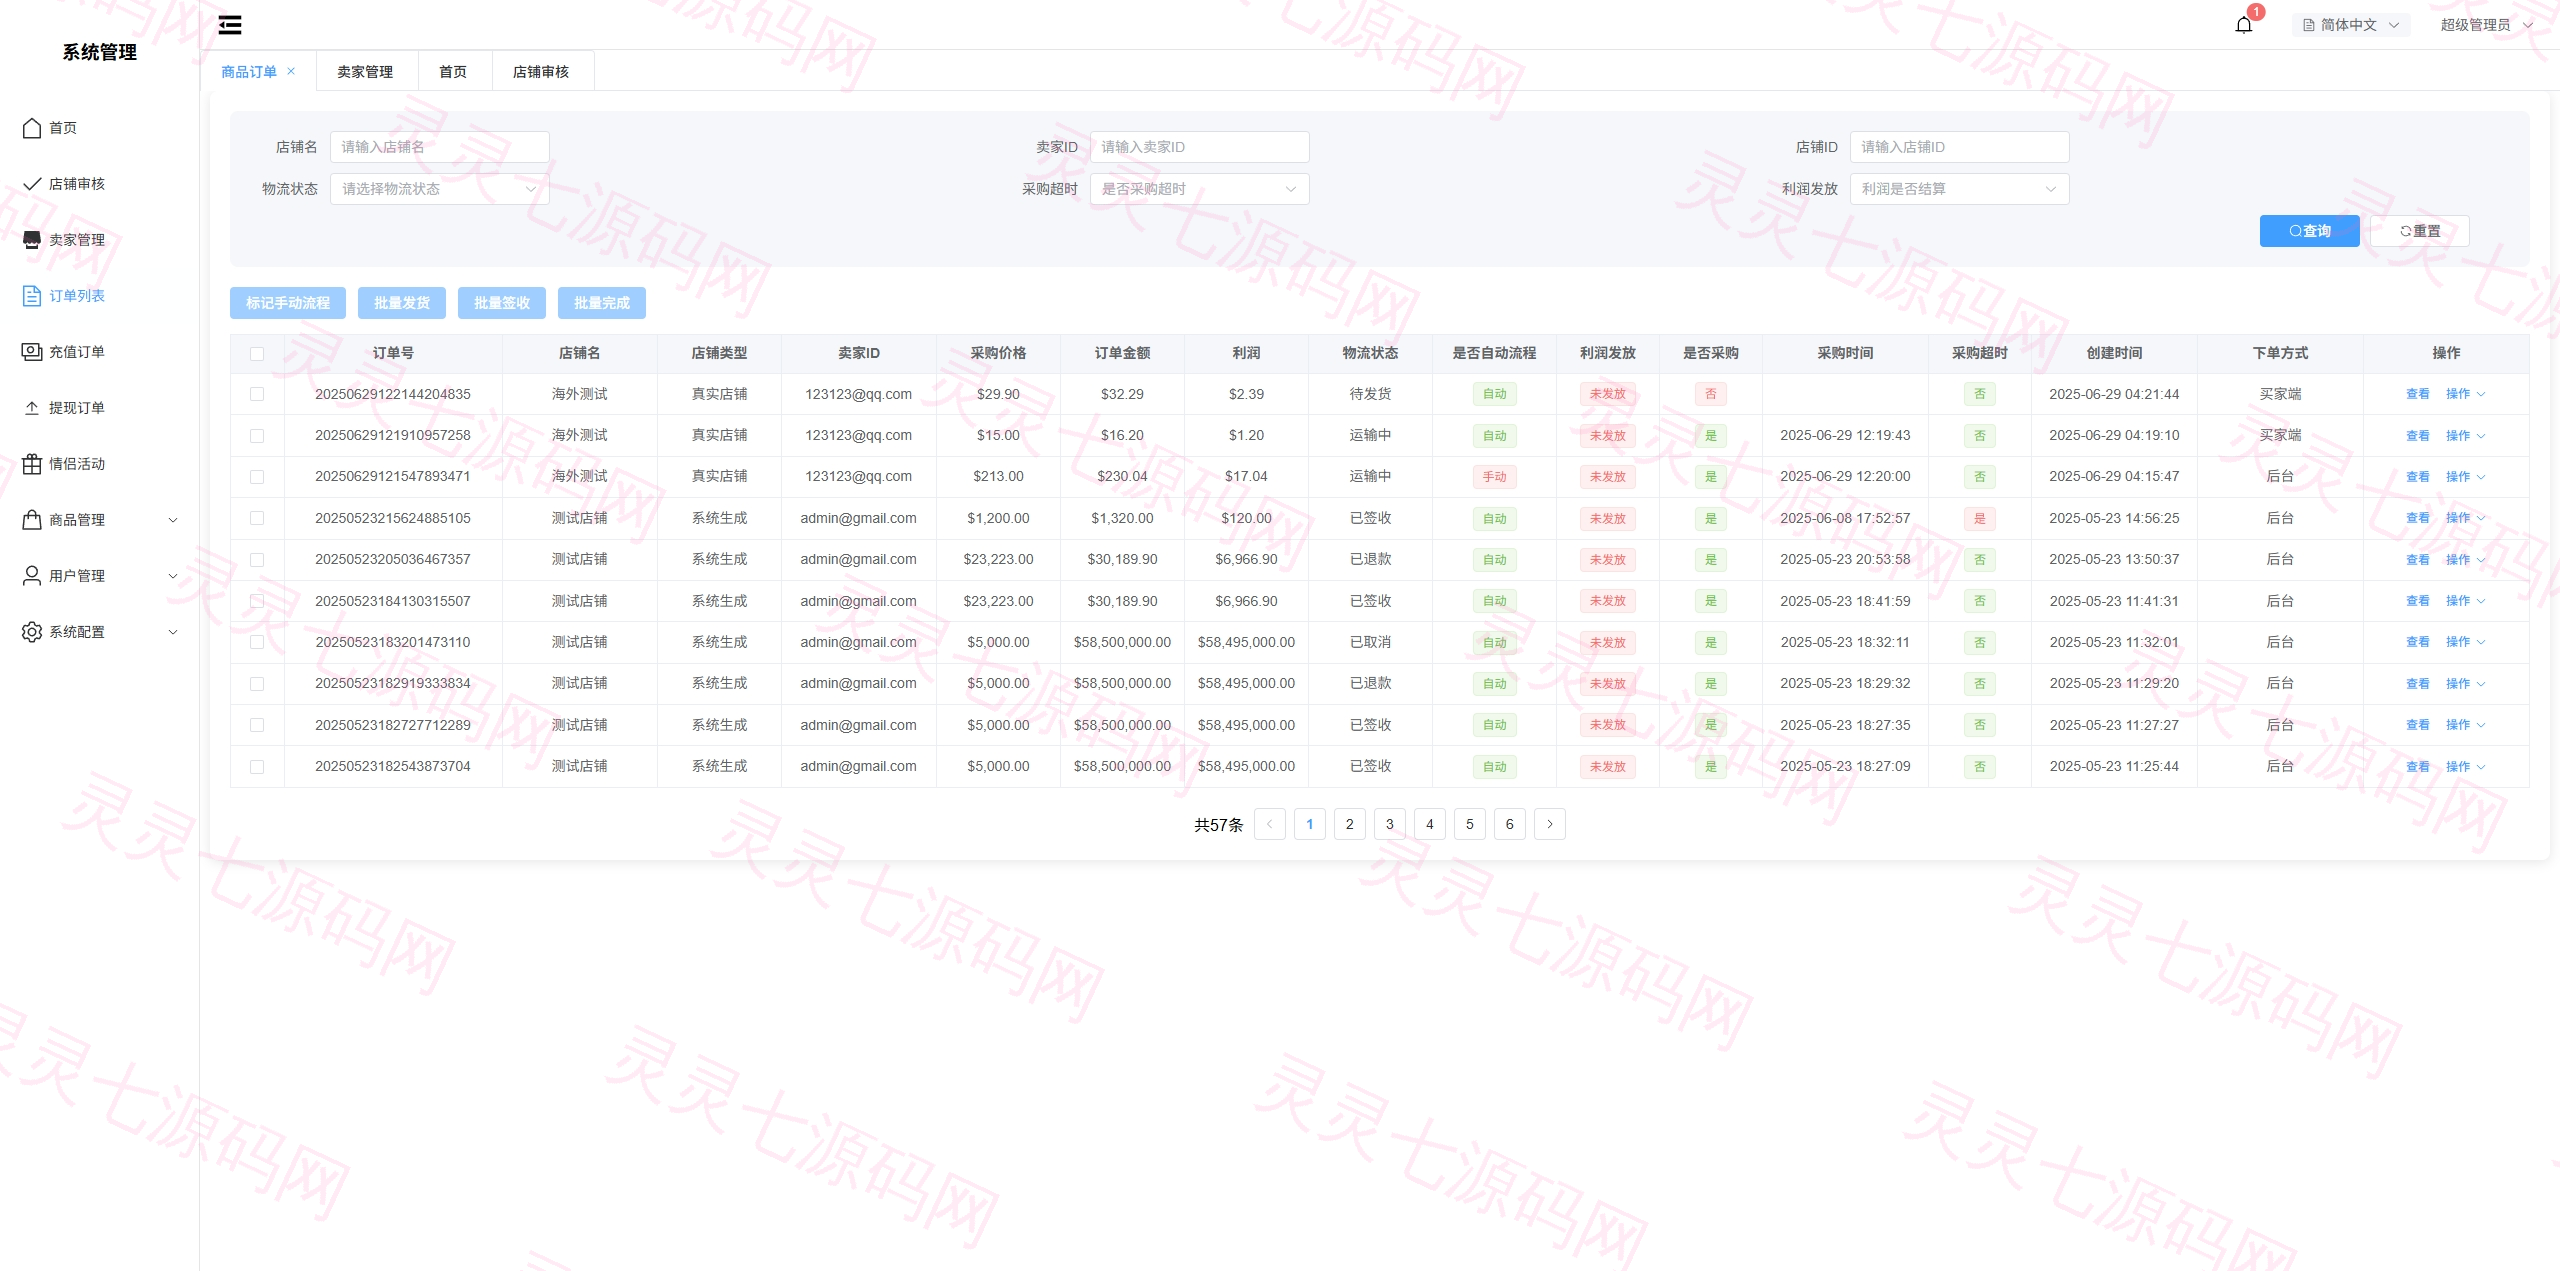Switch to the 首页 tab
2560x1271 pixels.
tap(453, 71)
